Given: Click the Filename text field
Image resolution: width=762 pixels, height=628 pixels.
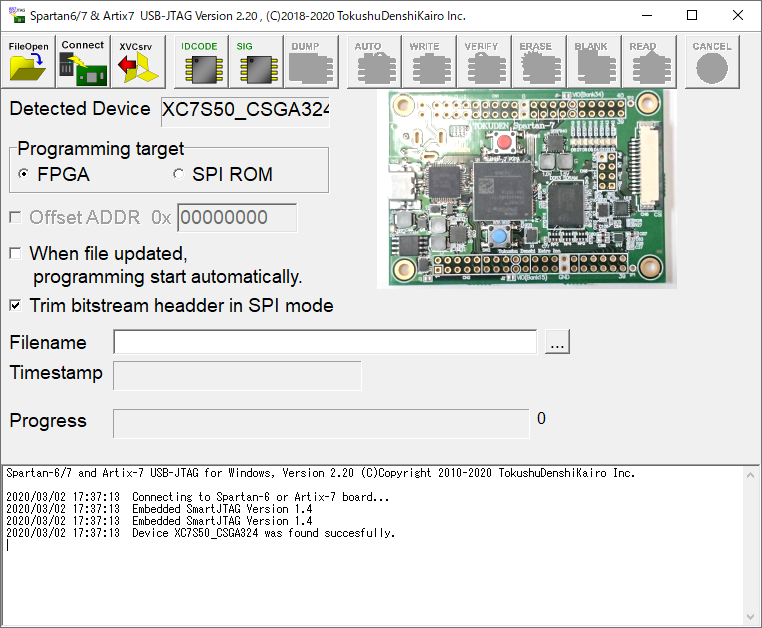Looking at the screenshot, I should tap(325, 342).
